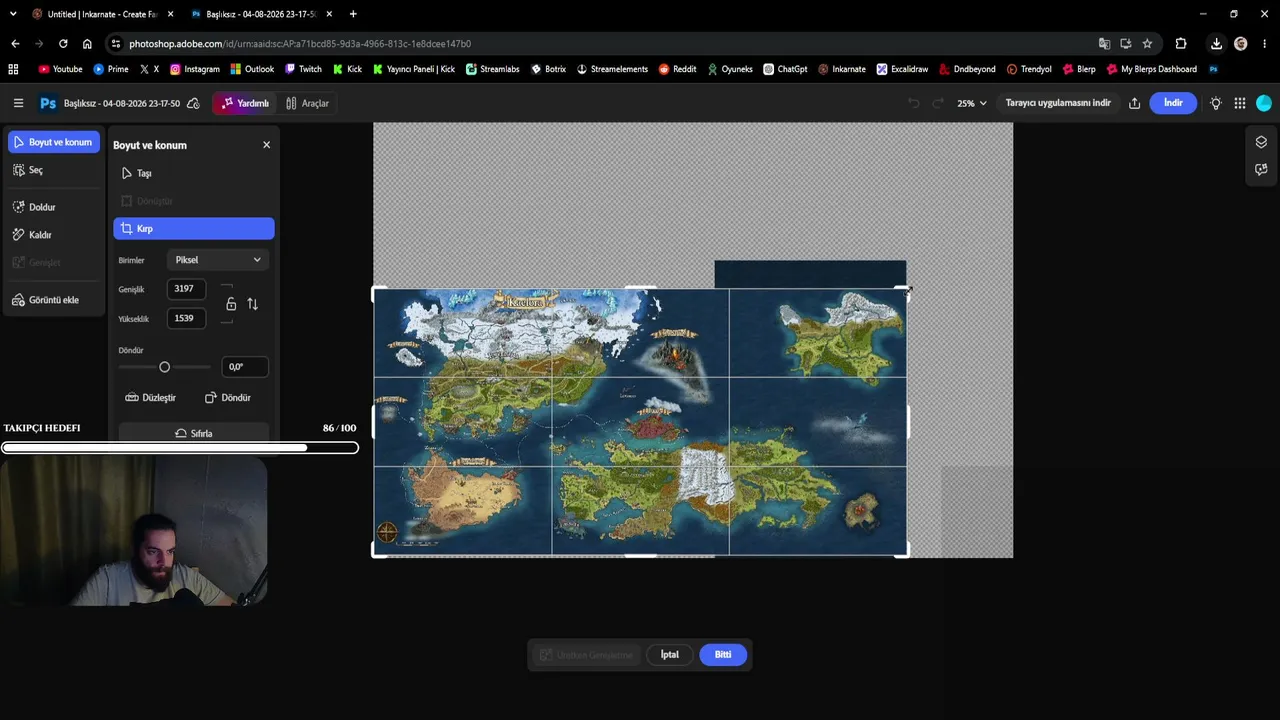Close the Boyut ve konum panel
Screen dimensions: 1280x720
coord(267,145)
